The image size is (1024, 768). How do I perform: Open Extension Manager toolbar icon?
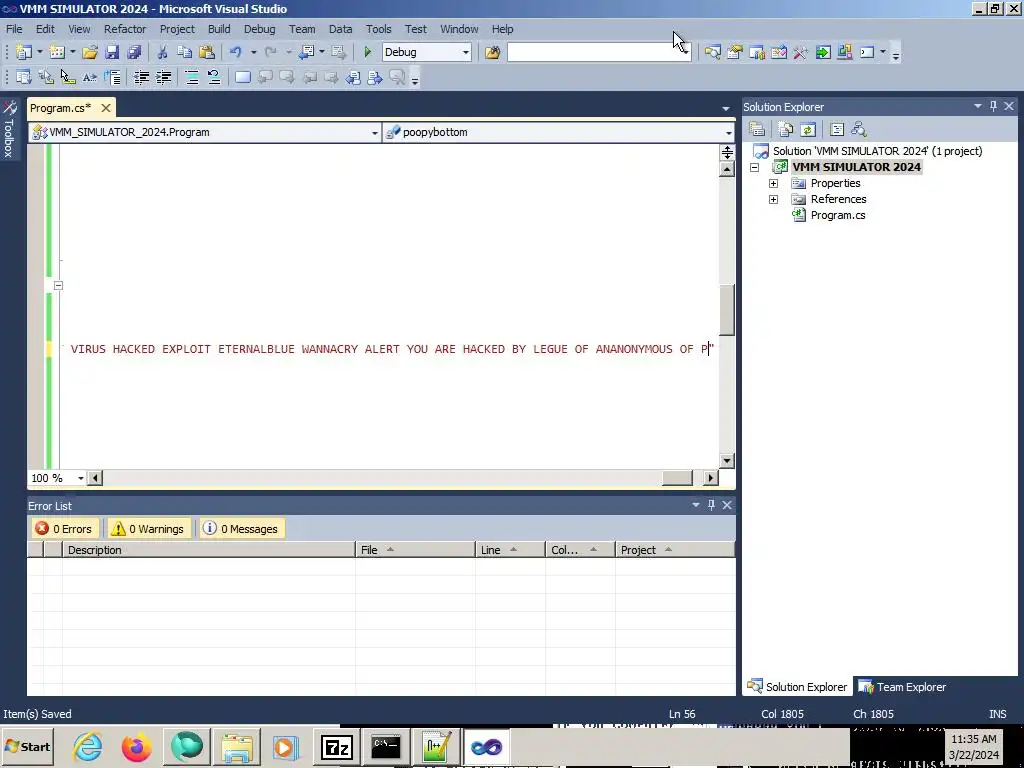(x=845, y=52)
